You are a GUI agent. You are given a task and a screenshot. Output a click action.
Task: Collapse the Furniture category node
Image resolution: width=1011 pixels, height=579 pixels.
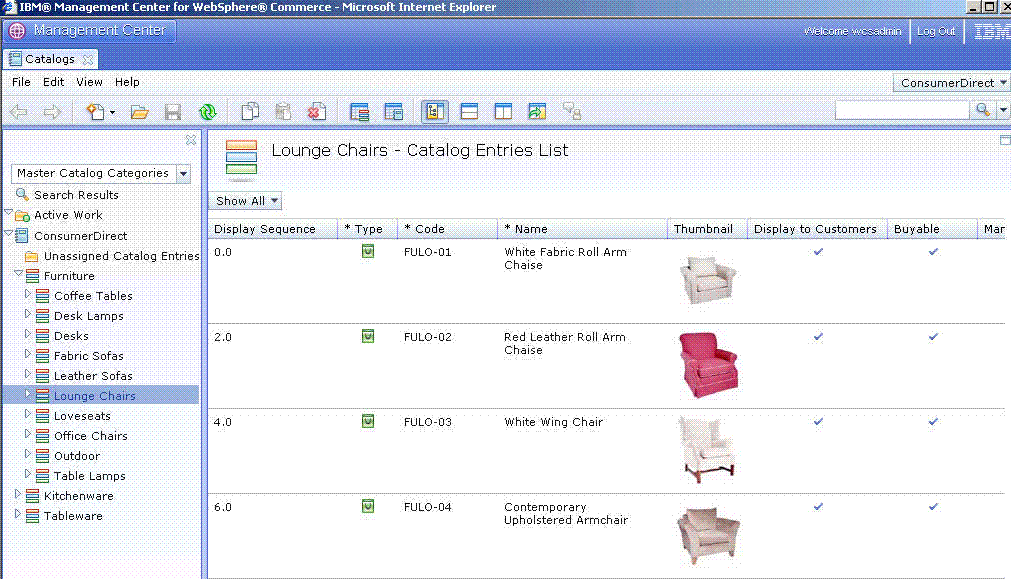pyautogui.click(x=19, y=274)
